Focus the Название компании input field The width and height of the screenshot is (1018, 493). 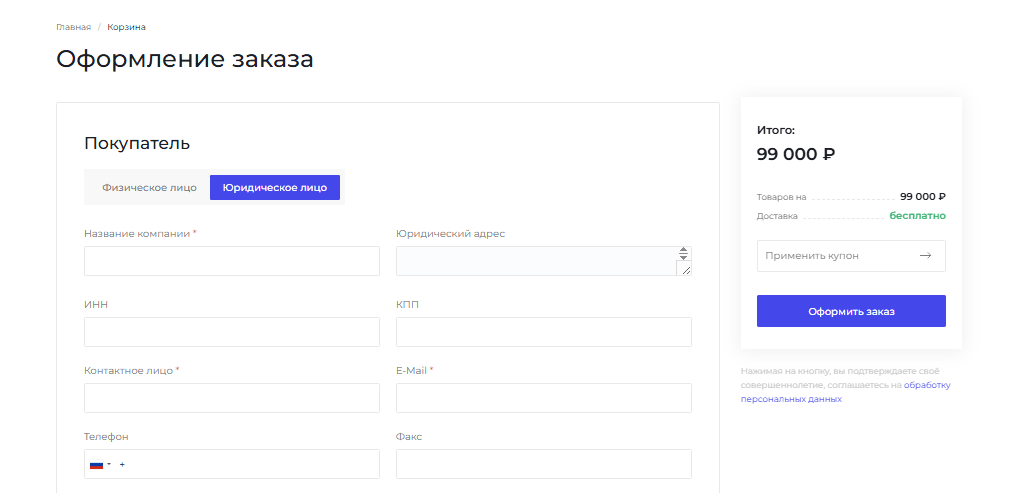pos(231,261)
